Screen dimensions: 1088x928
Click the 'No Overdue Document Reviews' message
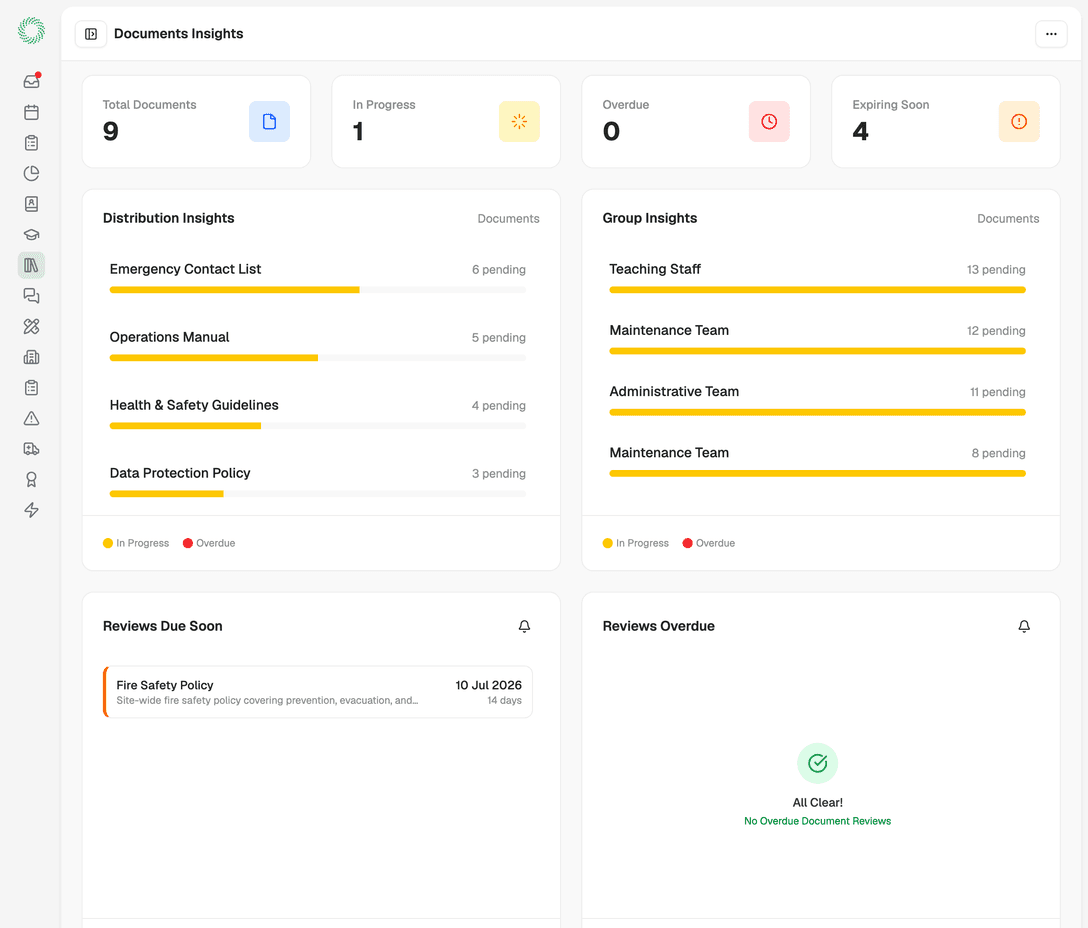pos(817,821)
